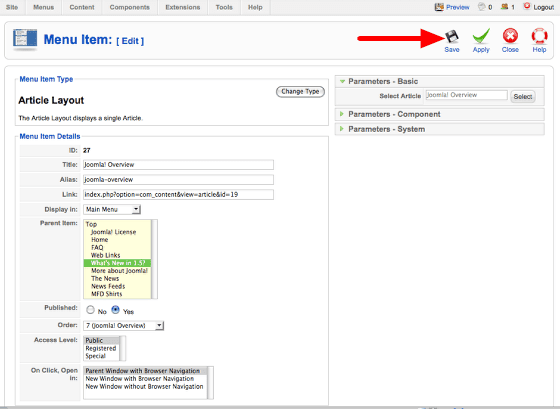
Task: Click the Menu Item header icon
Action: [x=25, y=39]
